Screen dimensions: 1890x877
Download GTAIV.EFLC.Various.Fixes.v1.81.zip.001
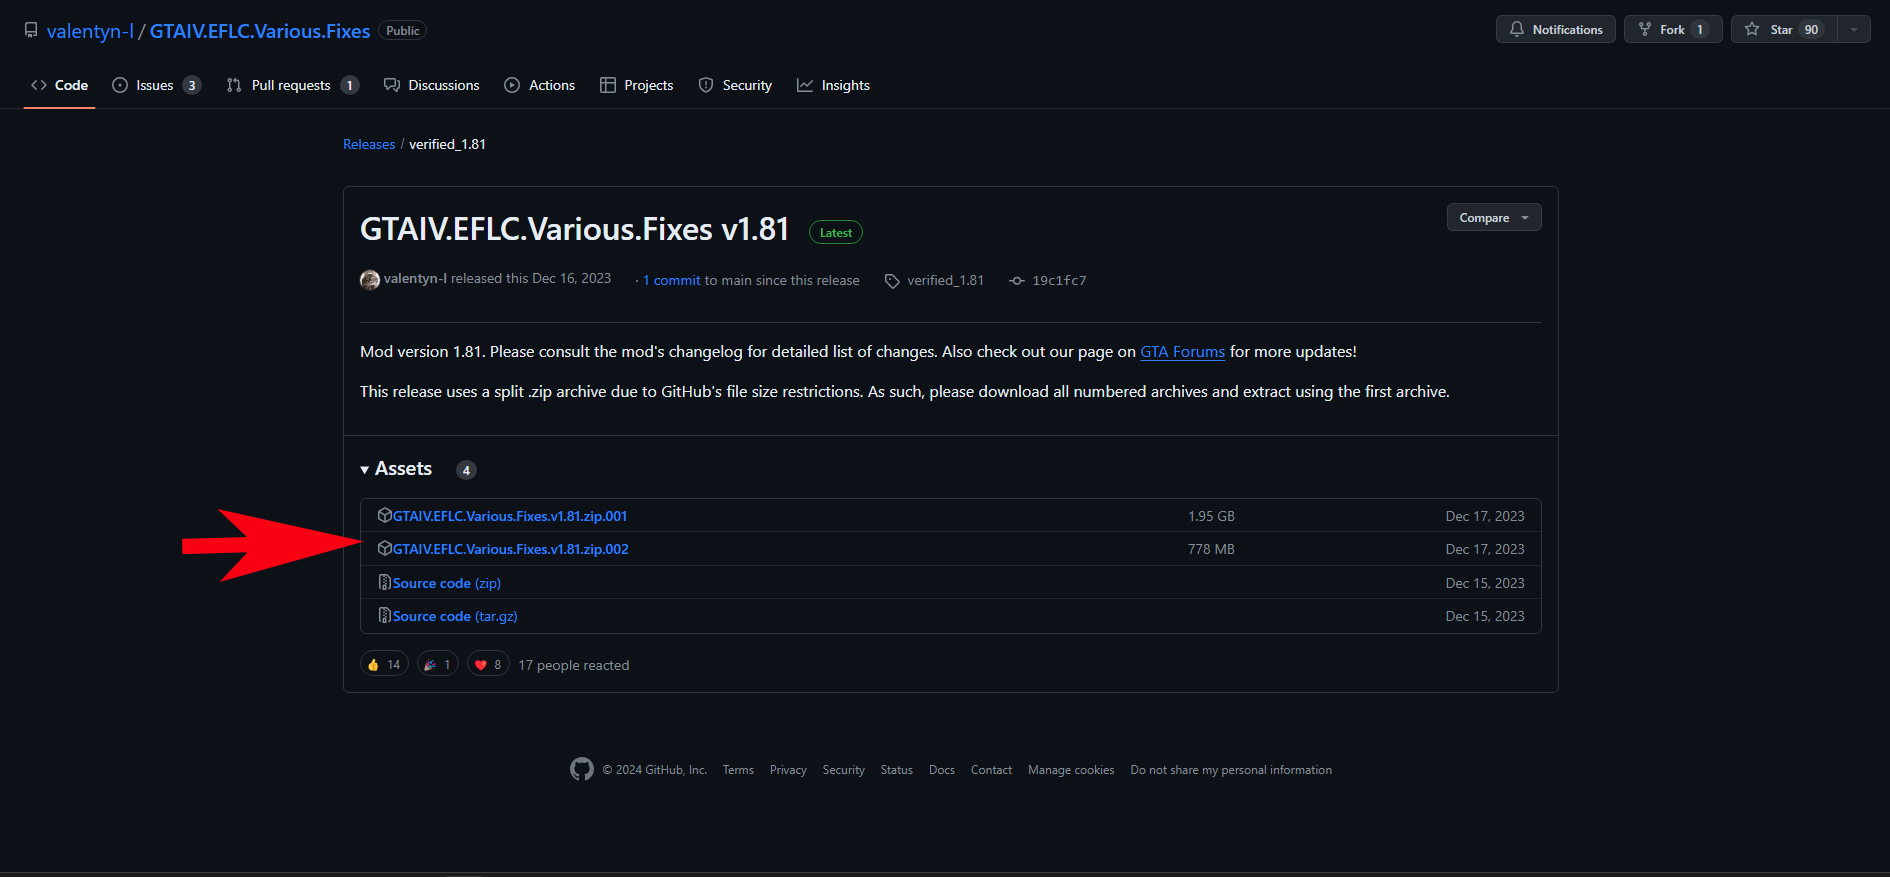pos(509,516)
